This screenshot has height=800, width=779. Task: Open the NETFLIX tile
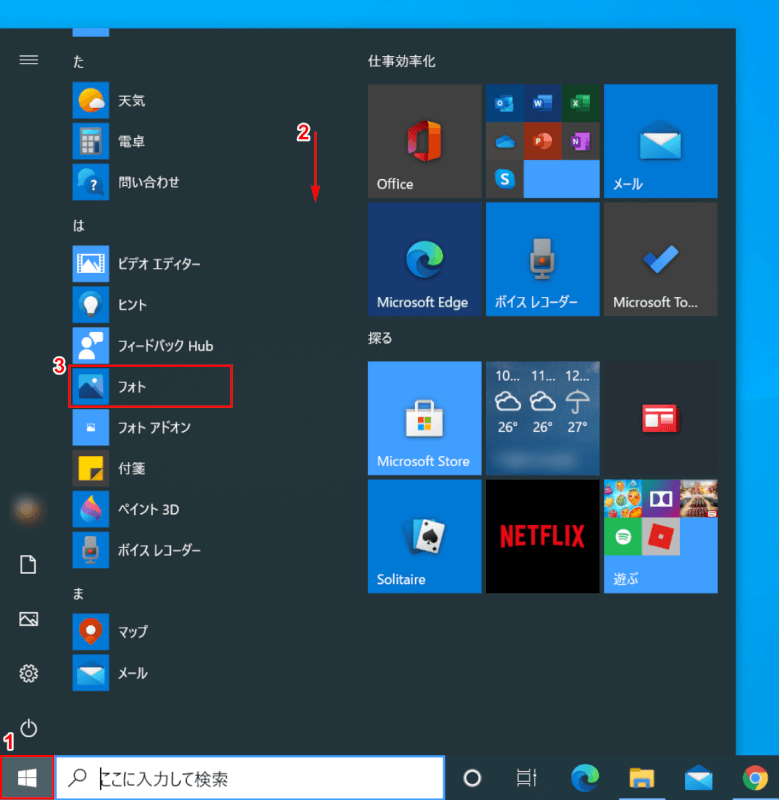click(542, 536)
